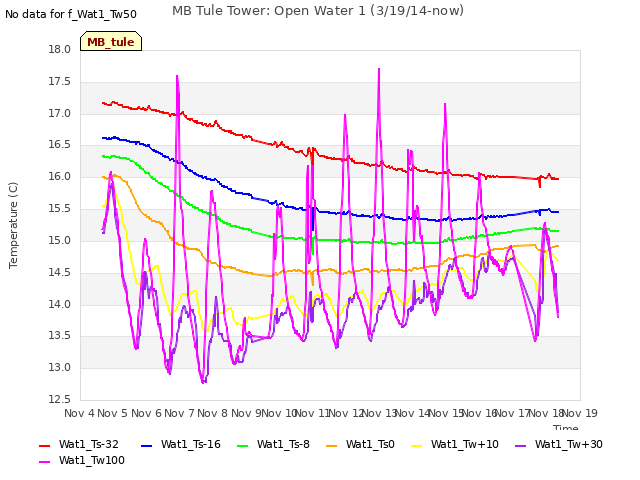
Task: Click the Nov 6 x-axis date label
Action: click(146, 413)
